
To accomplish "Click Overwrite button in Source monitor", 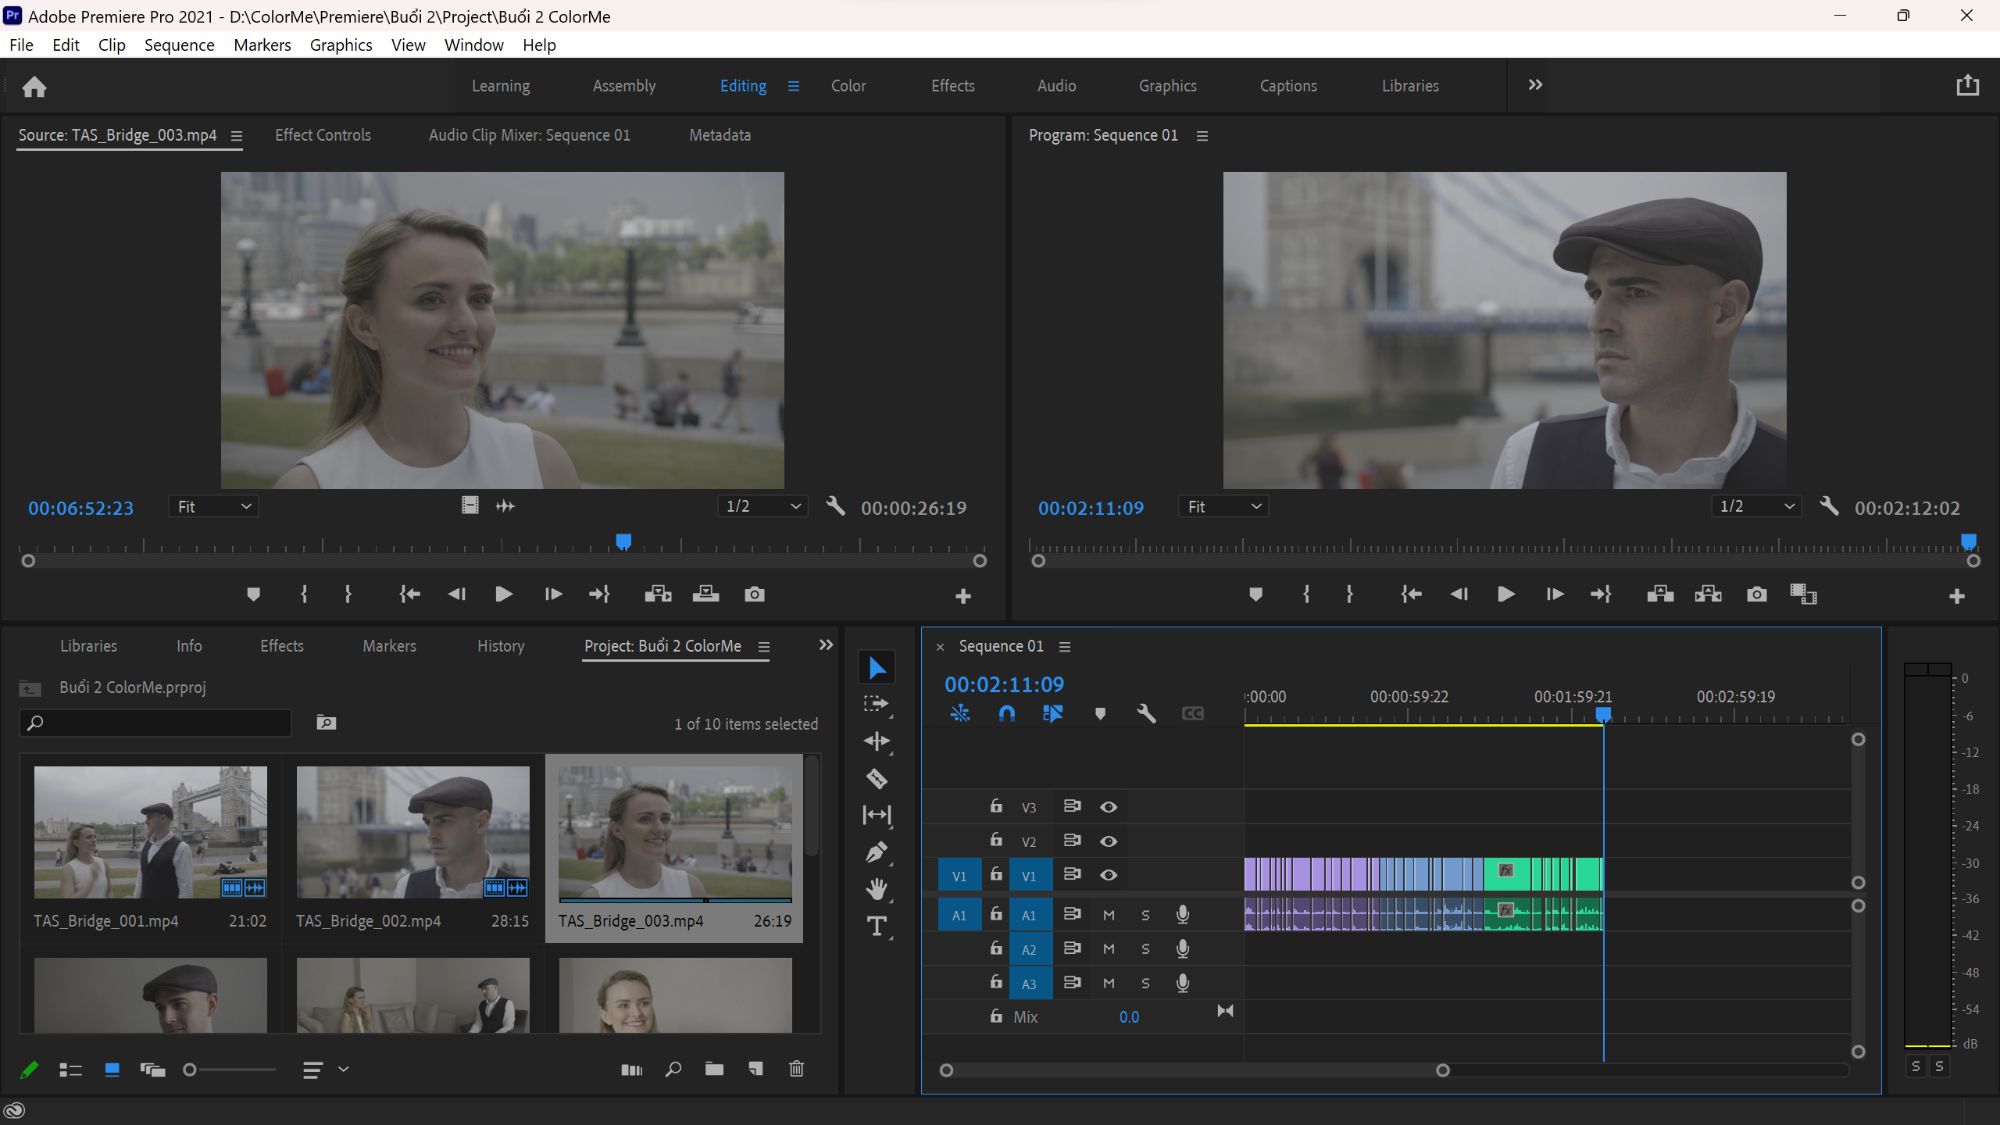I will pyautogui.click(x=706, y=594).
